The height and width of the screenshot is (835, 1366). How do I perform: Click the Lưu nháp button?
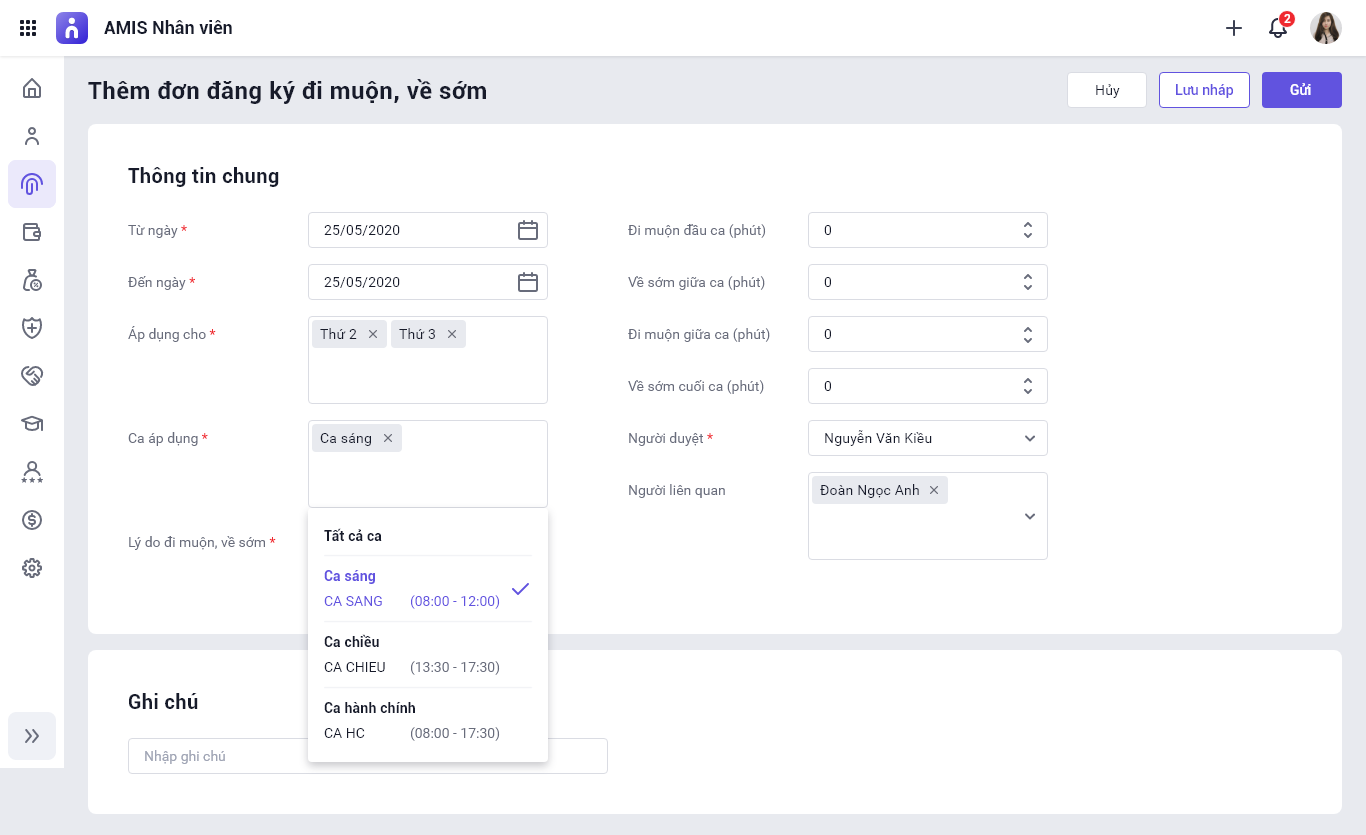click(x=1204, y=90)
